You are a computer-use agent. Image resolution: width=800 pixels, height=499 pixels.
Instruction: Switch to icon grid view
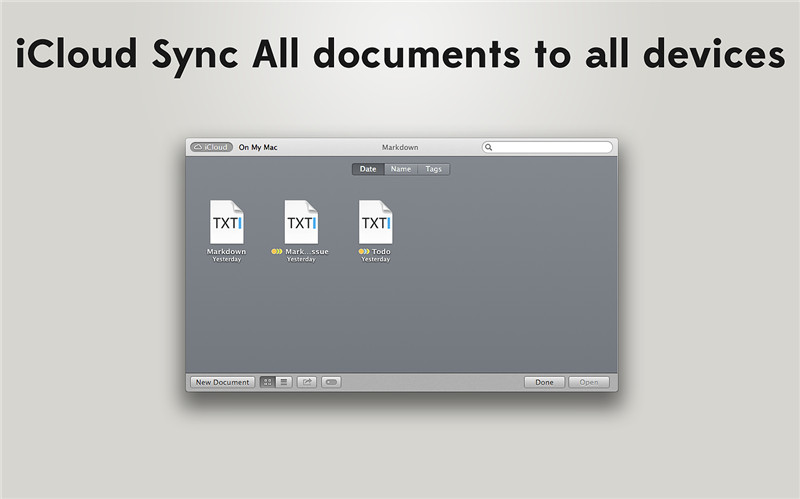(x=267, y=382)
